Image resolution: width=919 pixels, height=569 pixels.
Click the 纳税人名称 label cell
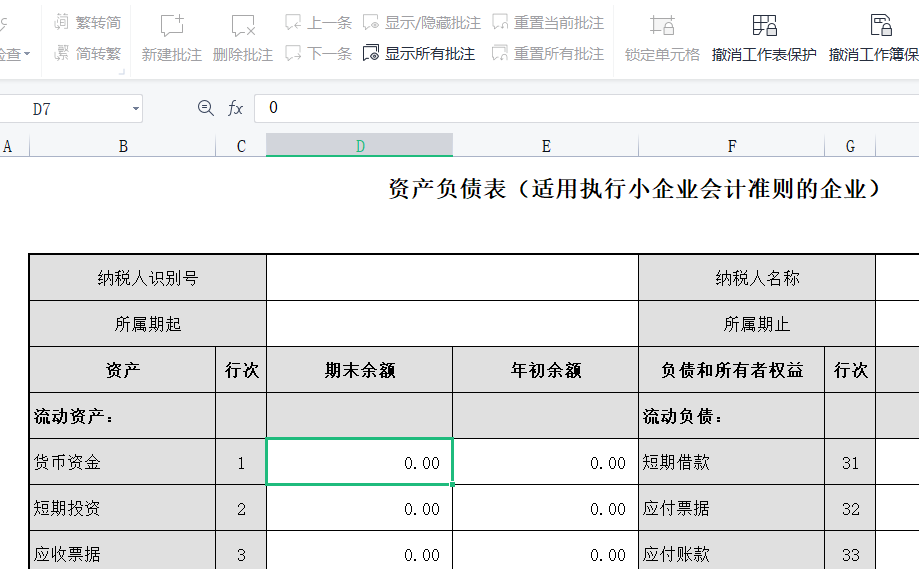[757, 278]
